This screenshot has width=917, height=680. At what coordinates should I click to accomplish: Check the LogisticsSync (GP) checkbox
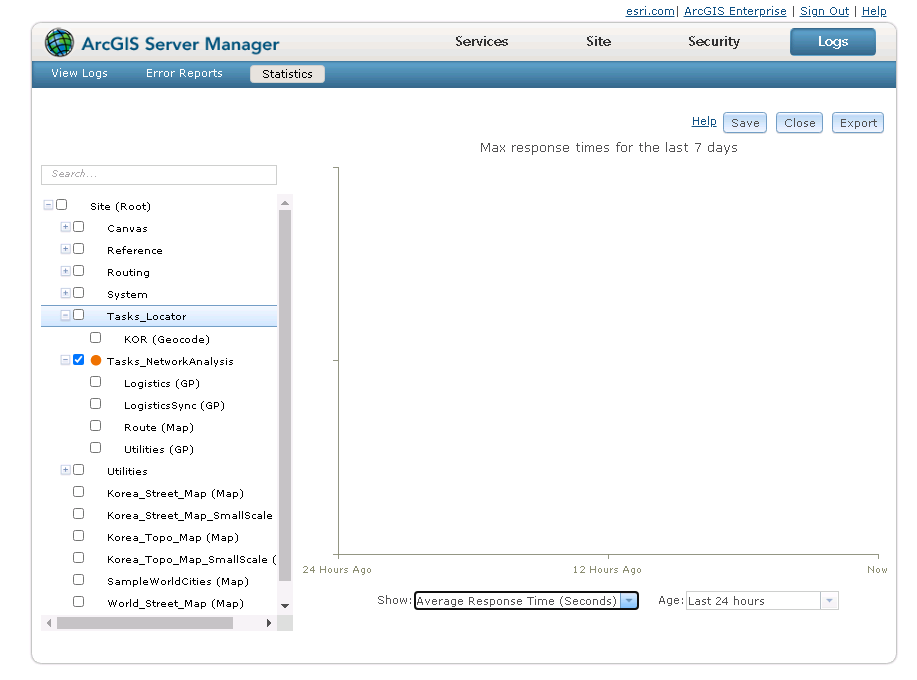coord(95,404)
